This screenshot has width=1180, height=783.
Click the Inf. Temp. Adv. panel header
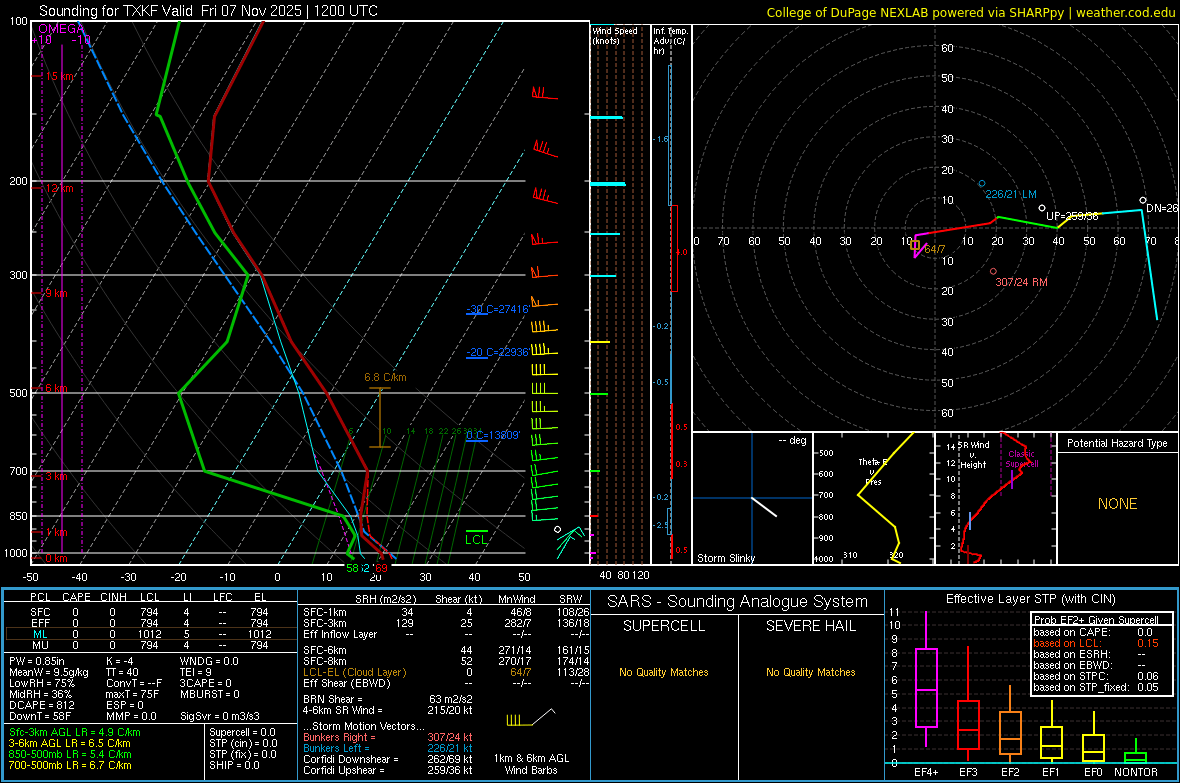click(x=670, y=41)
